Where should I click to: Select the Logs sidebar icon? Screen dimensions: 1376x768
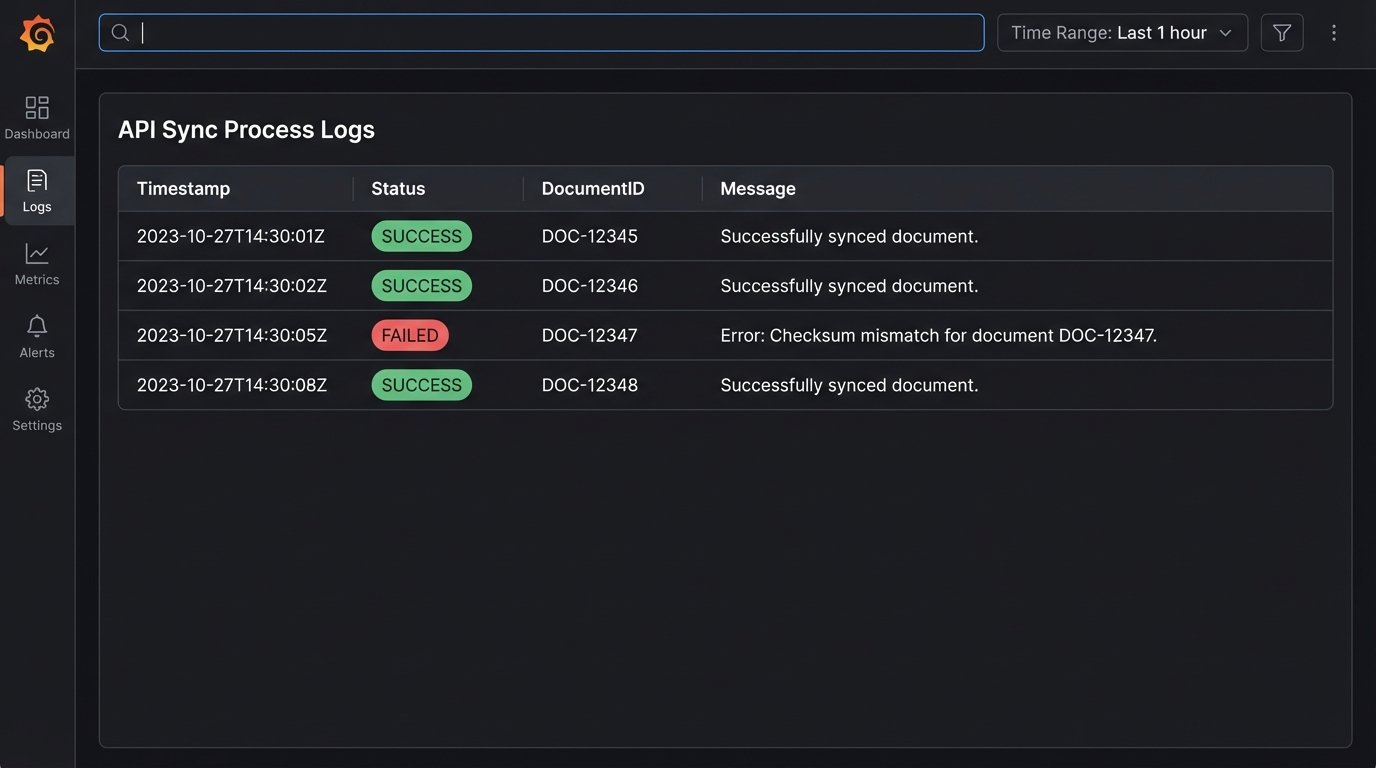tap(37, 180)
